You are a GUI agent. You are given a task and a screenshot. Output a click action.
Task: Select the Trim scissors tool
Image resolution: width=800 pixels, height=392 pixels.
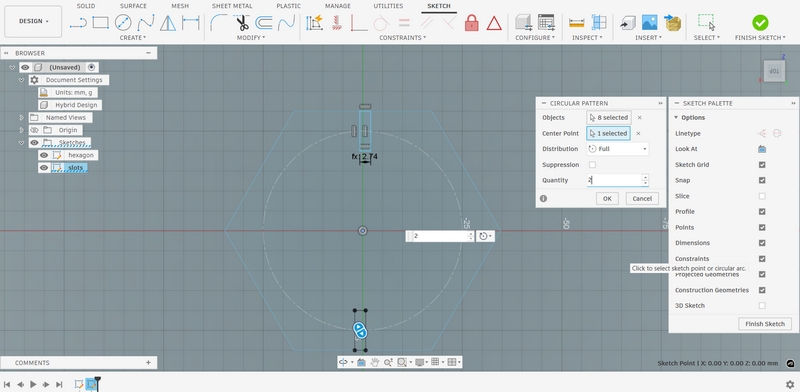(x=241, y=22)
